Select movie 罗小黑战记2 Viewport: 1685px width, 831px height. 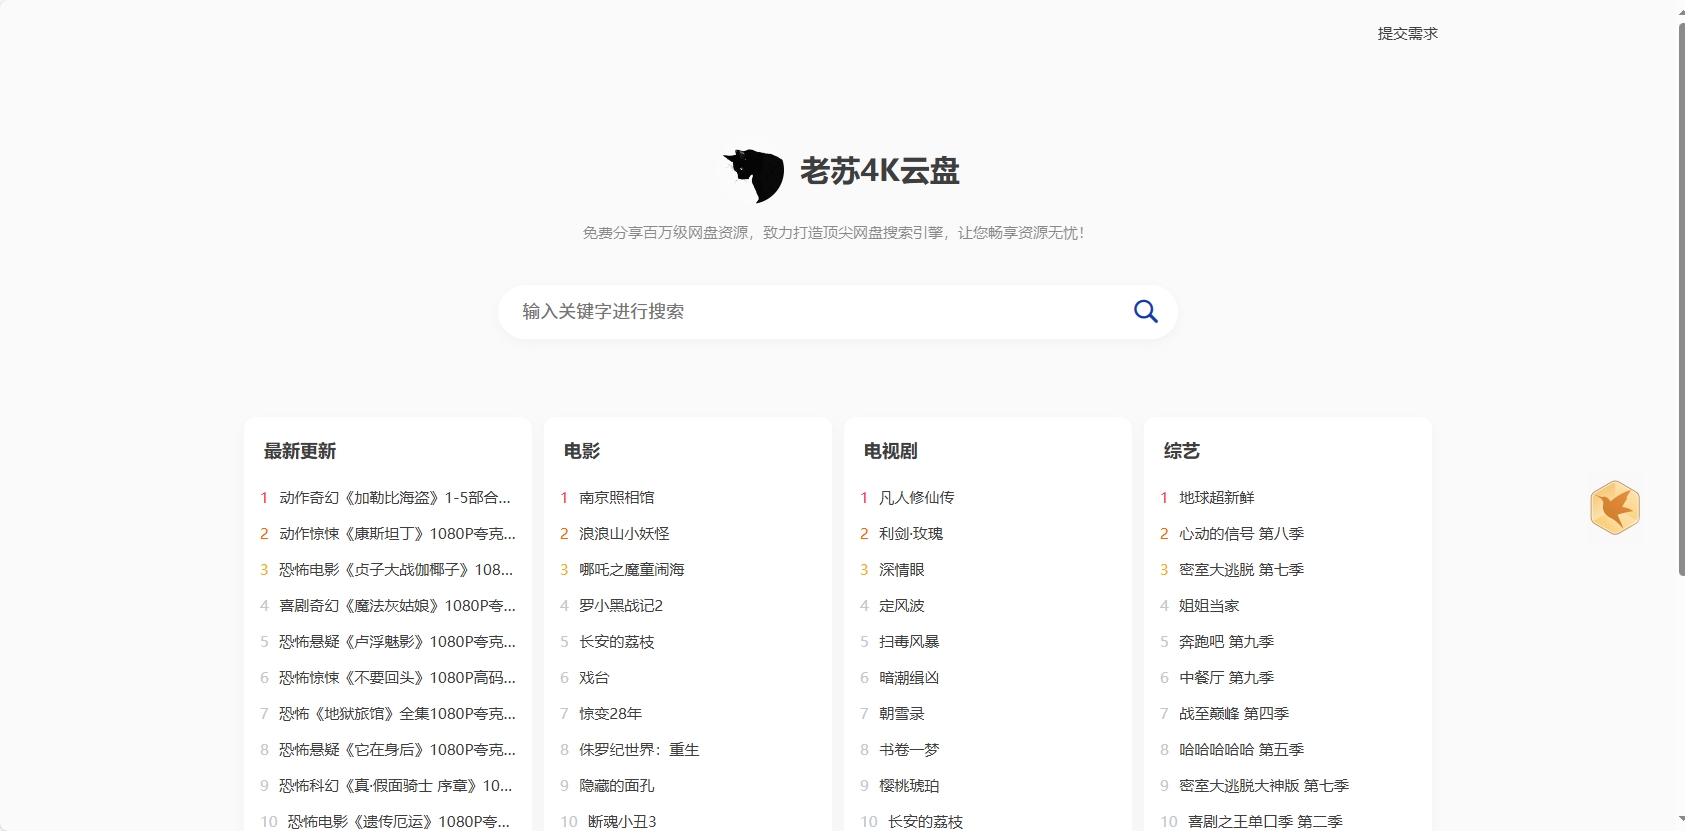point(621,605)
